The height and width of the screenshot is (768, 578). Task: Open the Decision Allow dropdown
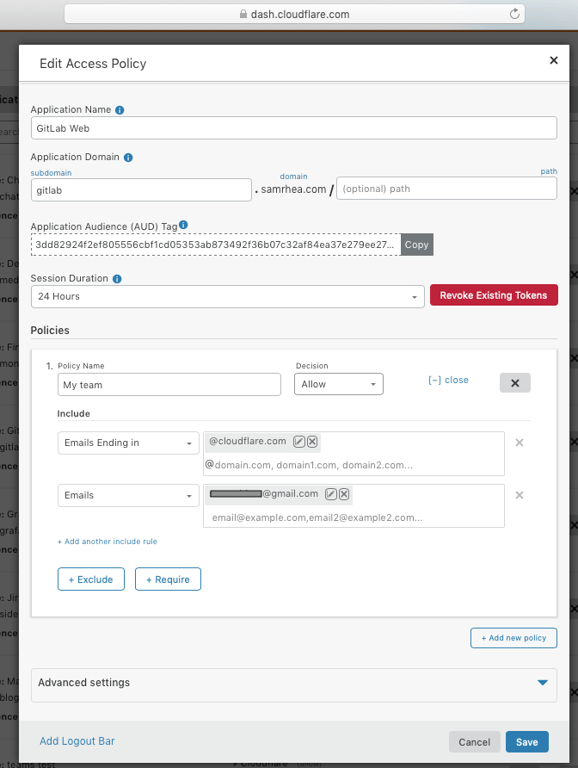pos(338,384)
